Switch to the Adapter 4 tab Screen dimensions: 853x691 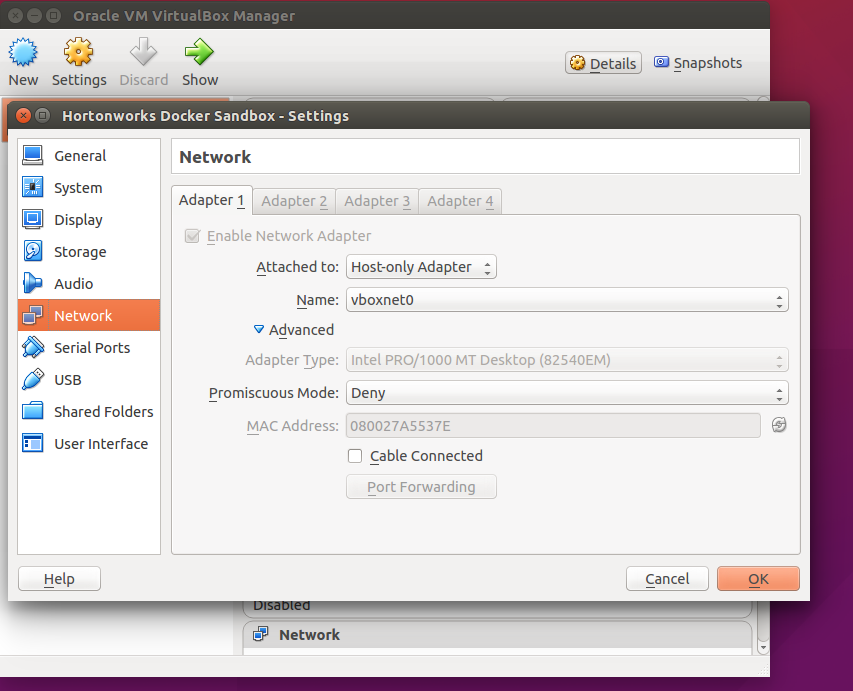[x=460, y=201]
